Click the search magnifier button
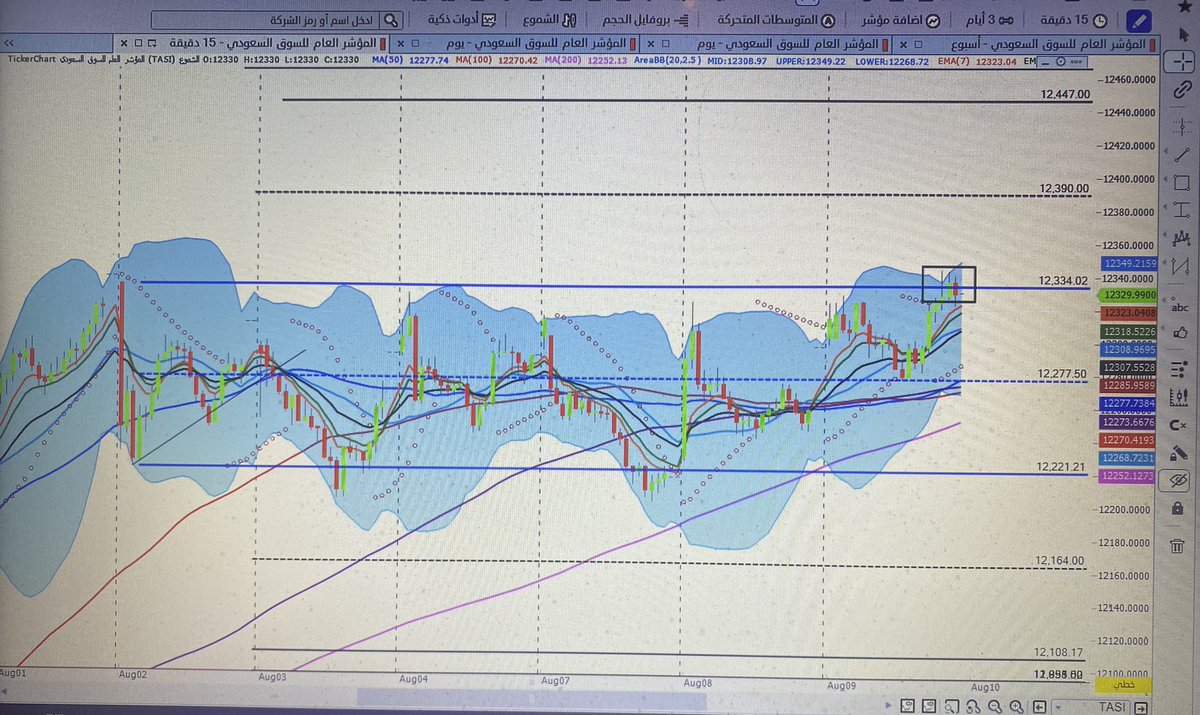The image size is (1200, 715). [392, 20]
